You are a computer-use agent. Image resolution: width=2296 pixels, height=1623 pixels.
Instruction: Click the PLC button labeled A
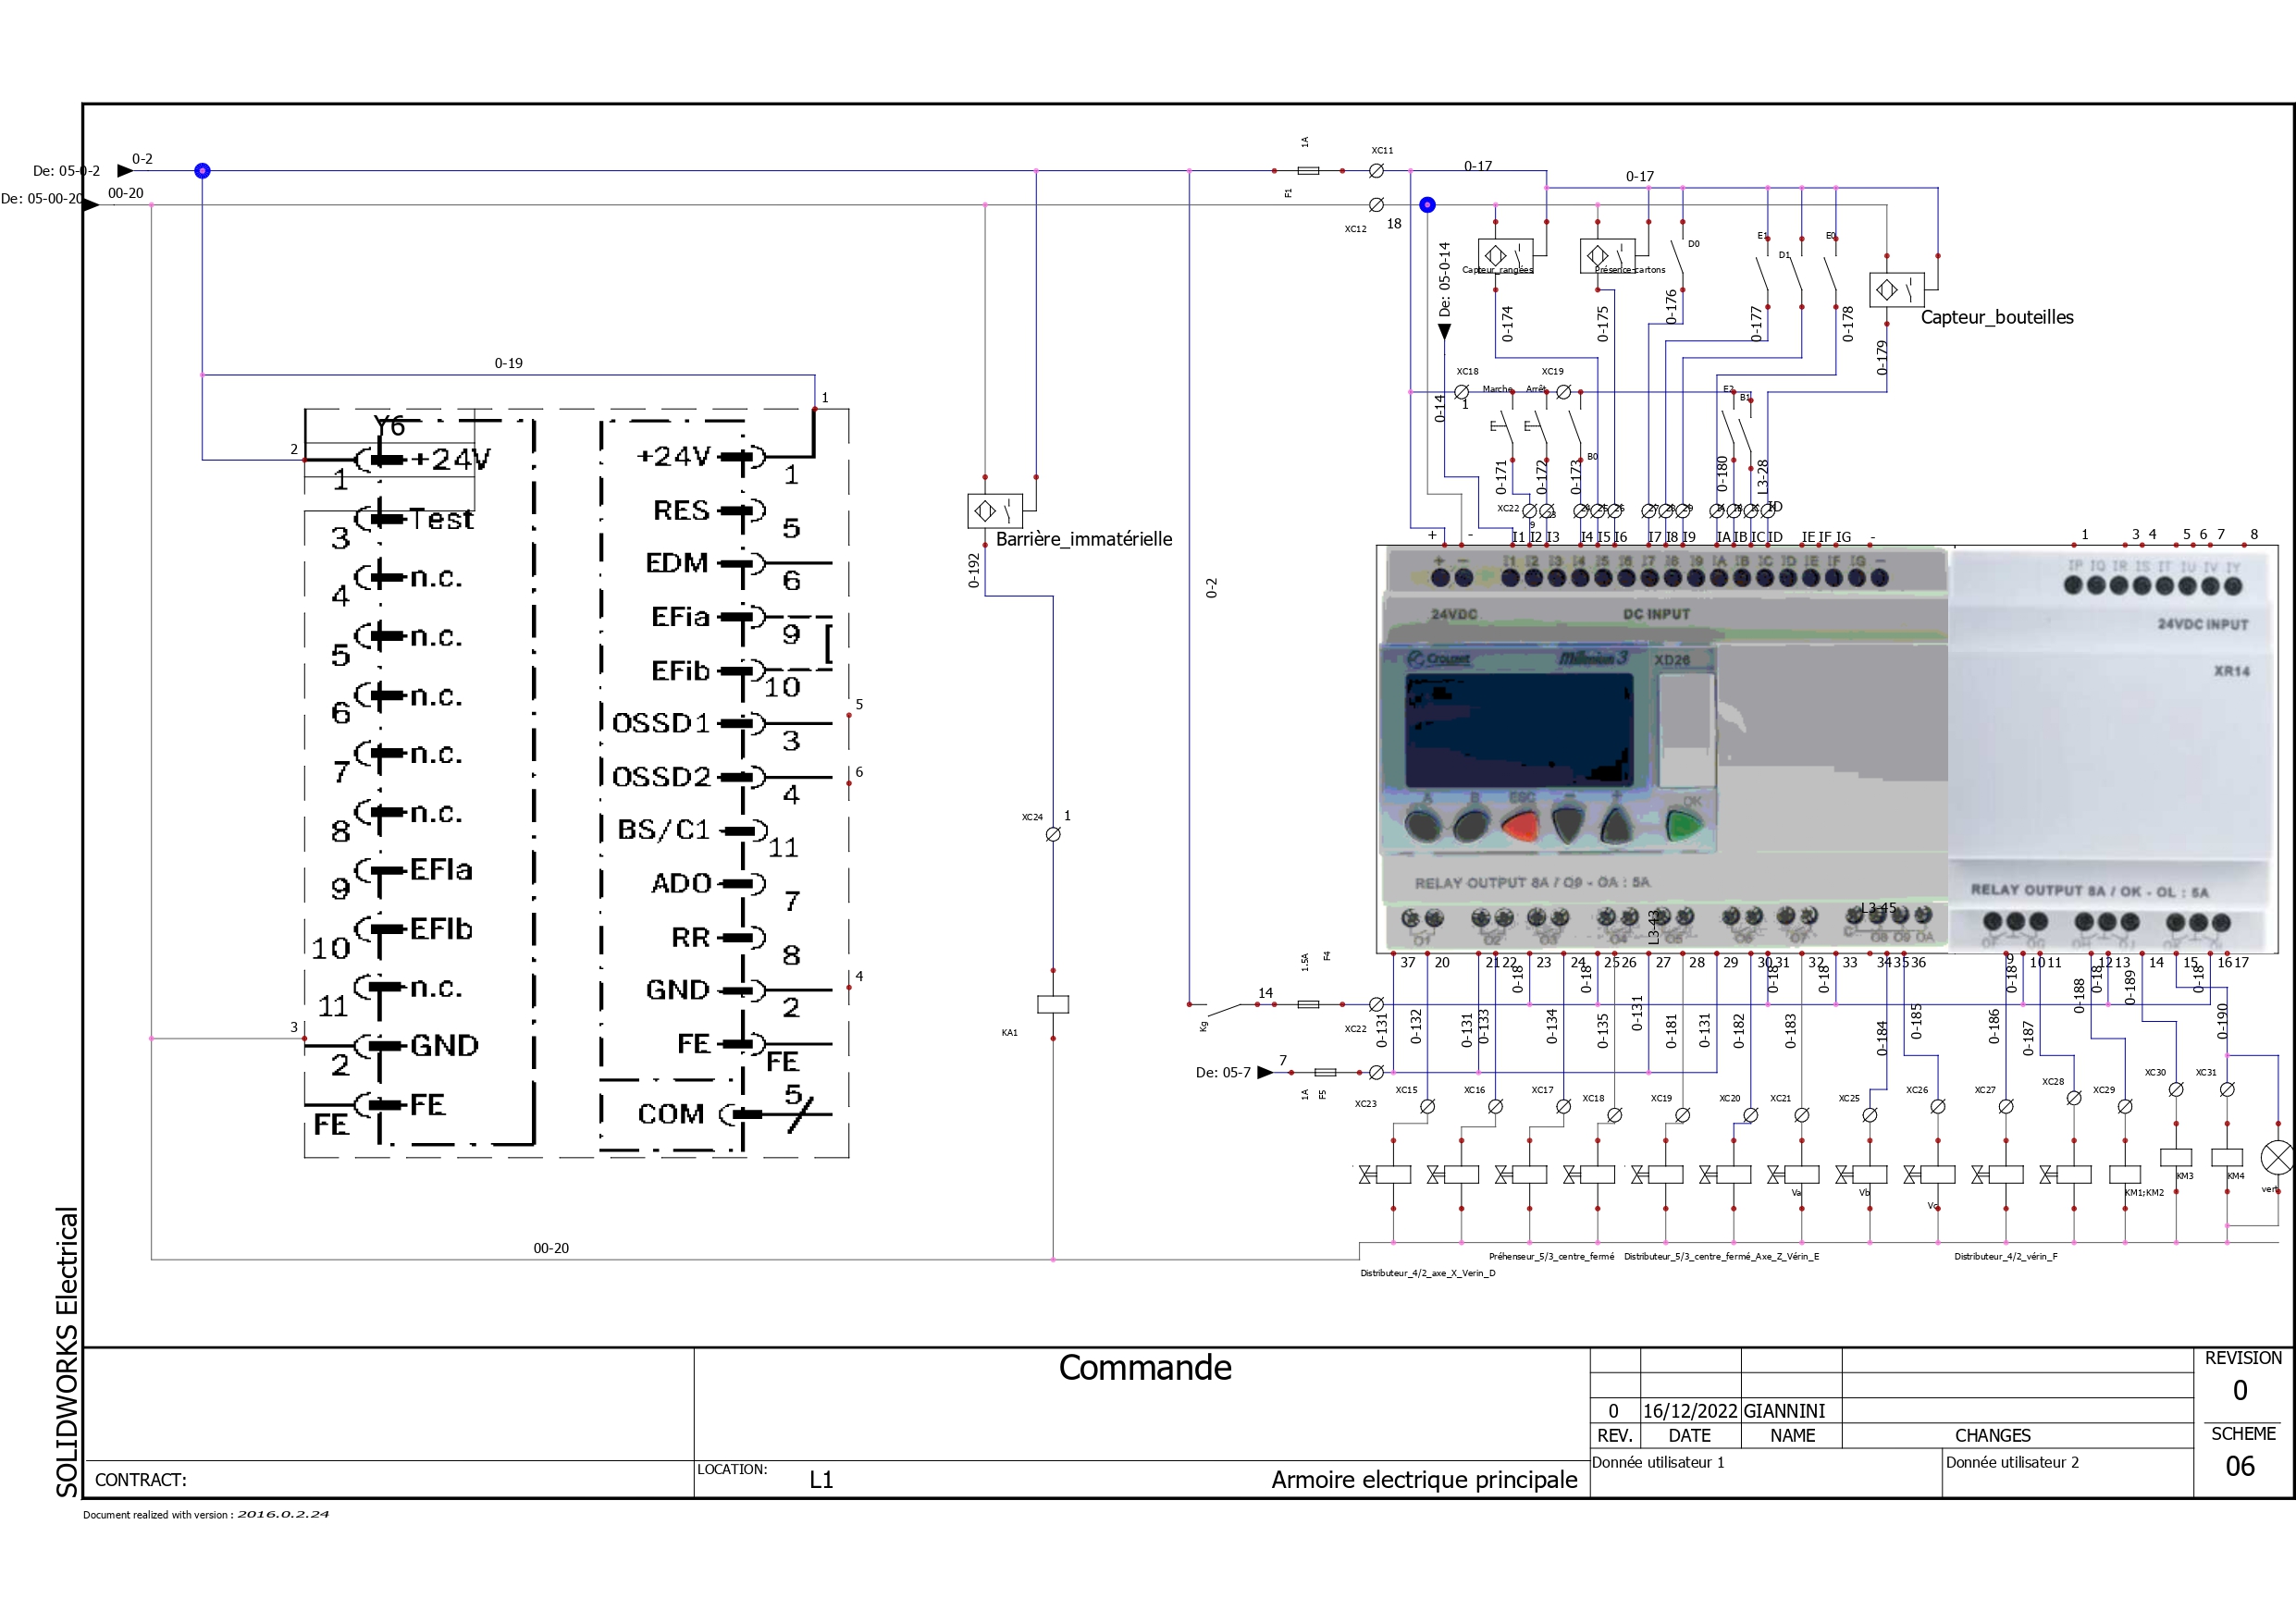tap(1423, 826)
